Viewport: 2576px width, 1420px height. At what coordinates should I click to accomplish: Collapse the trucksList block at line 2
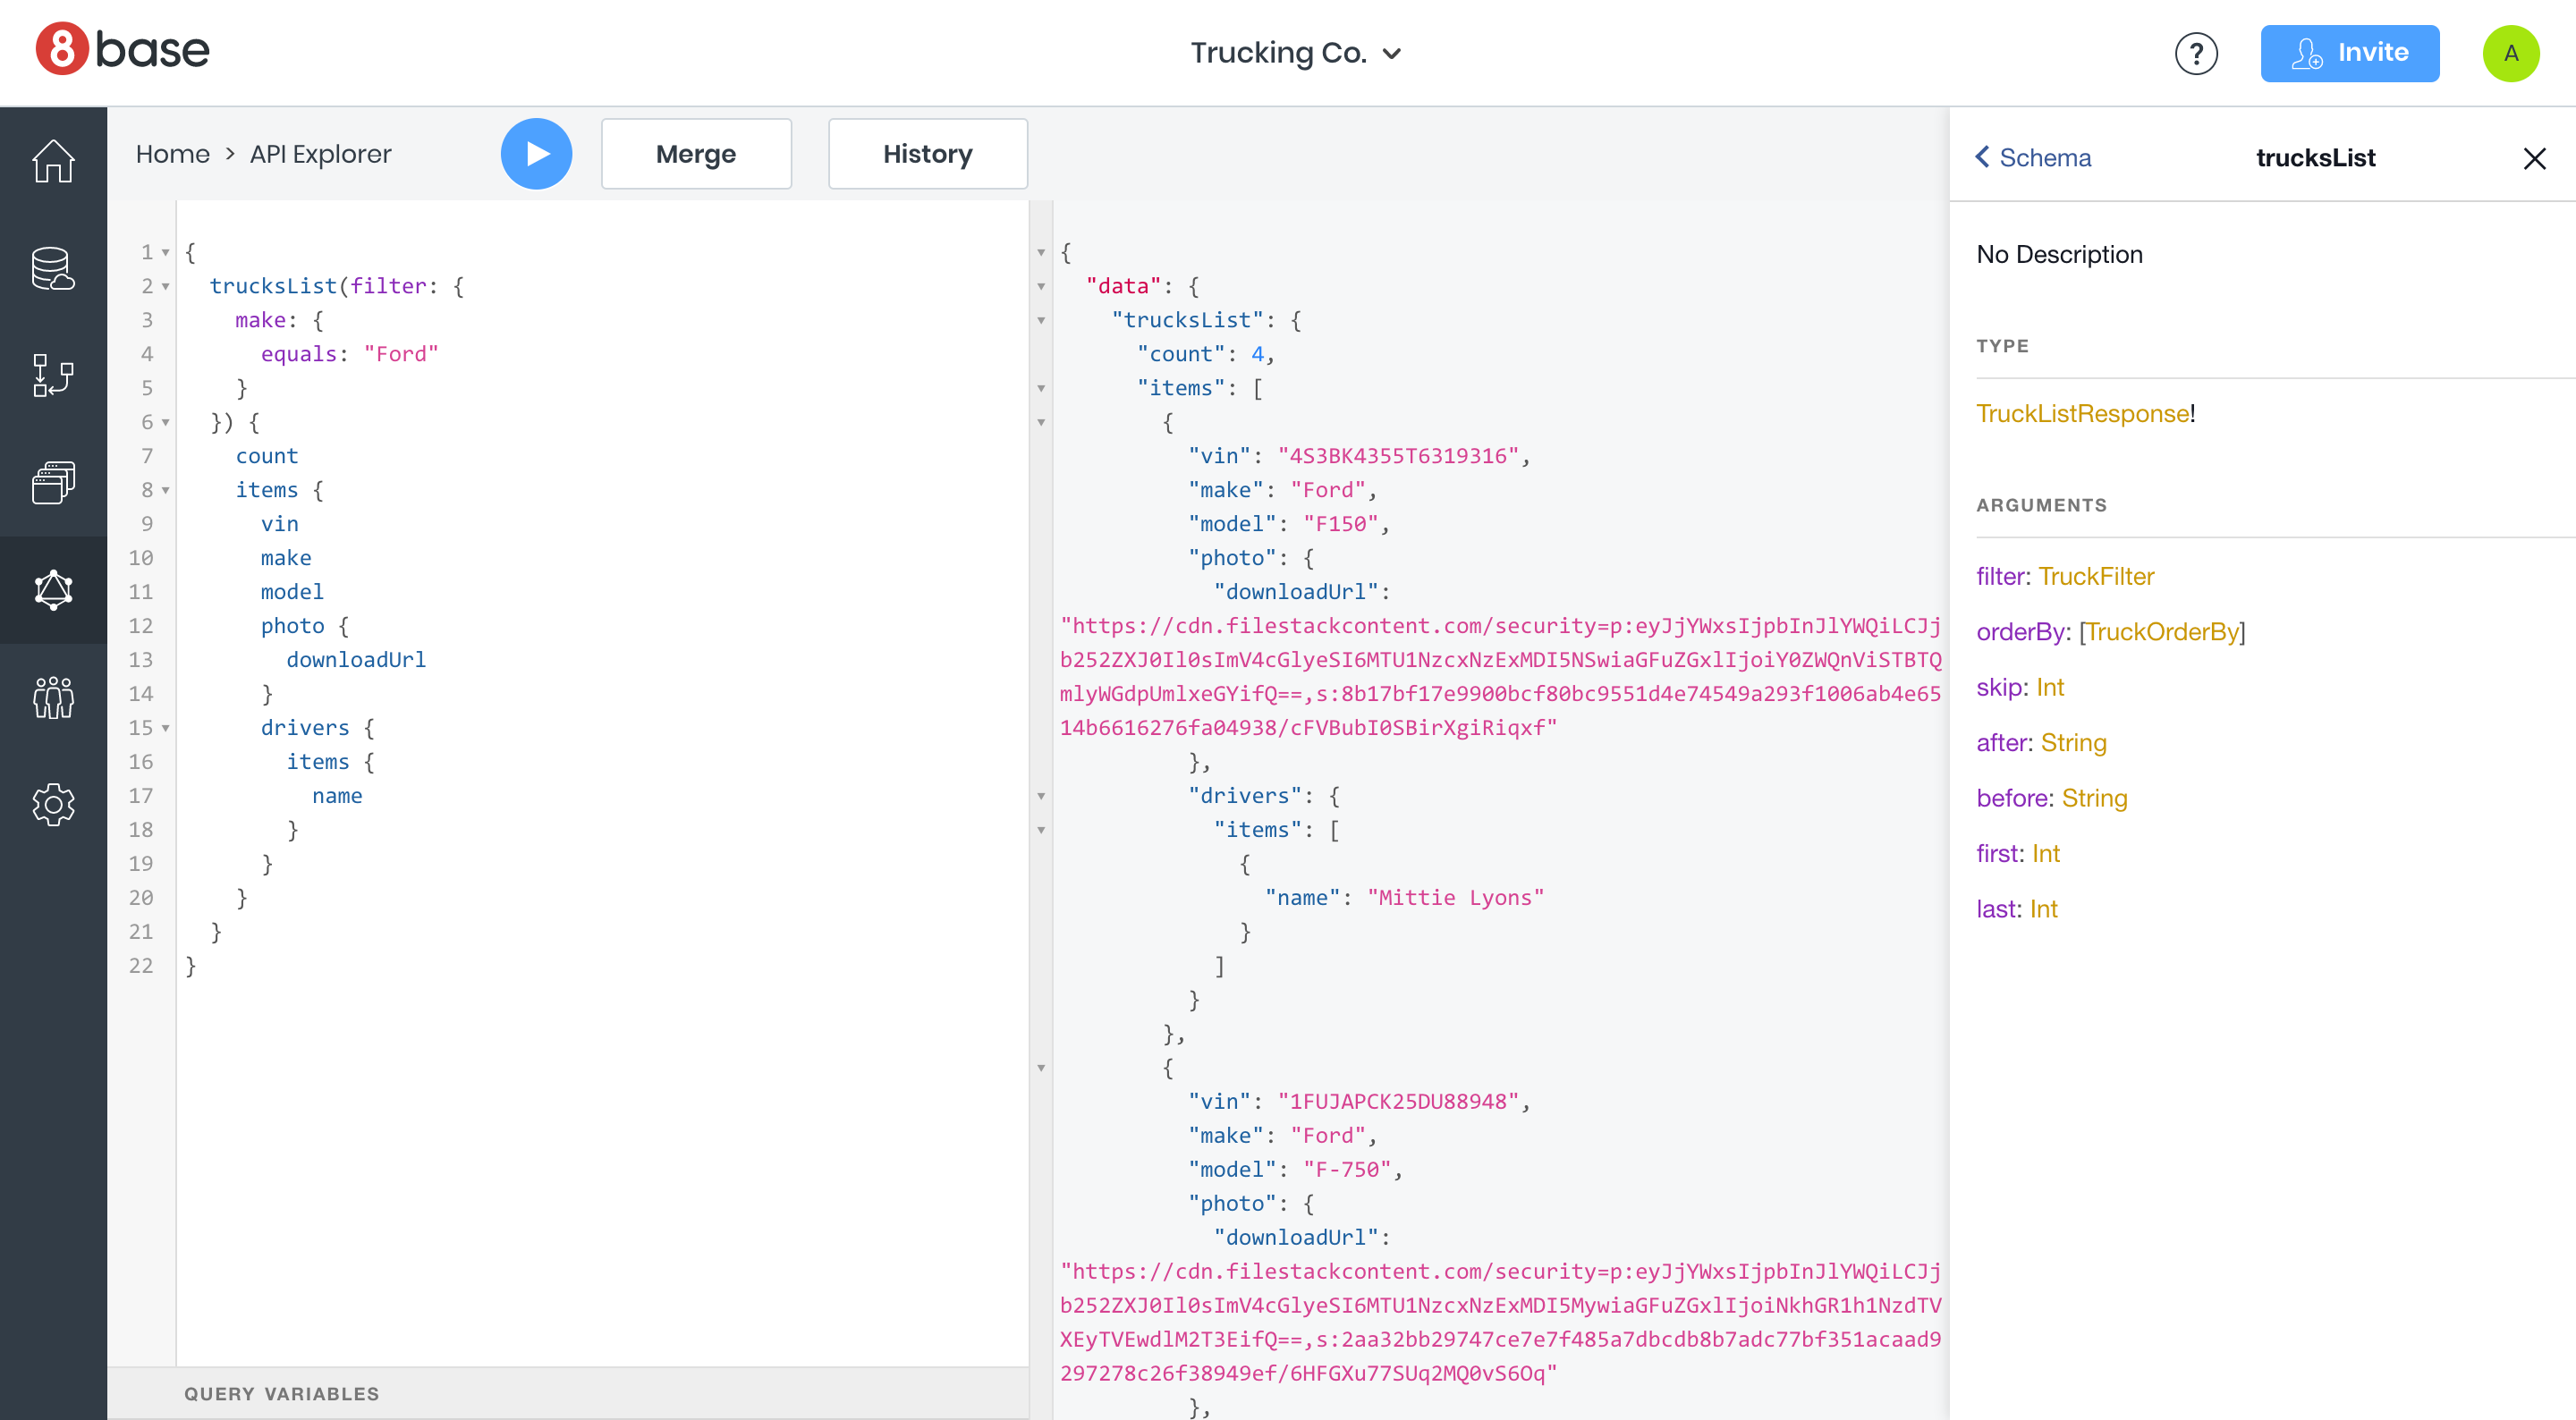click(166, 287)
